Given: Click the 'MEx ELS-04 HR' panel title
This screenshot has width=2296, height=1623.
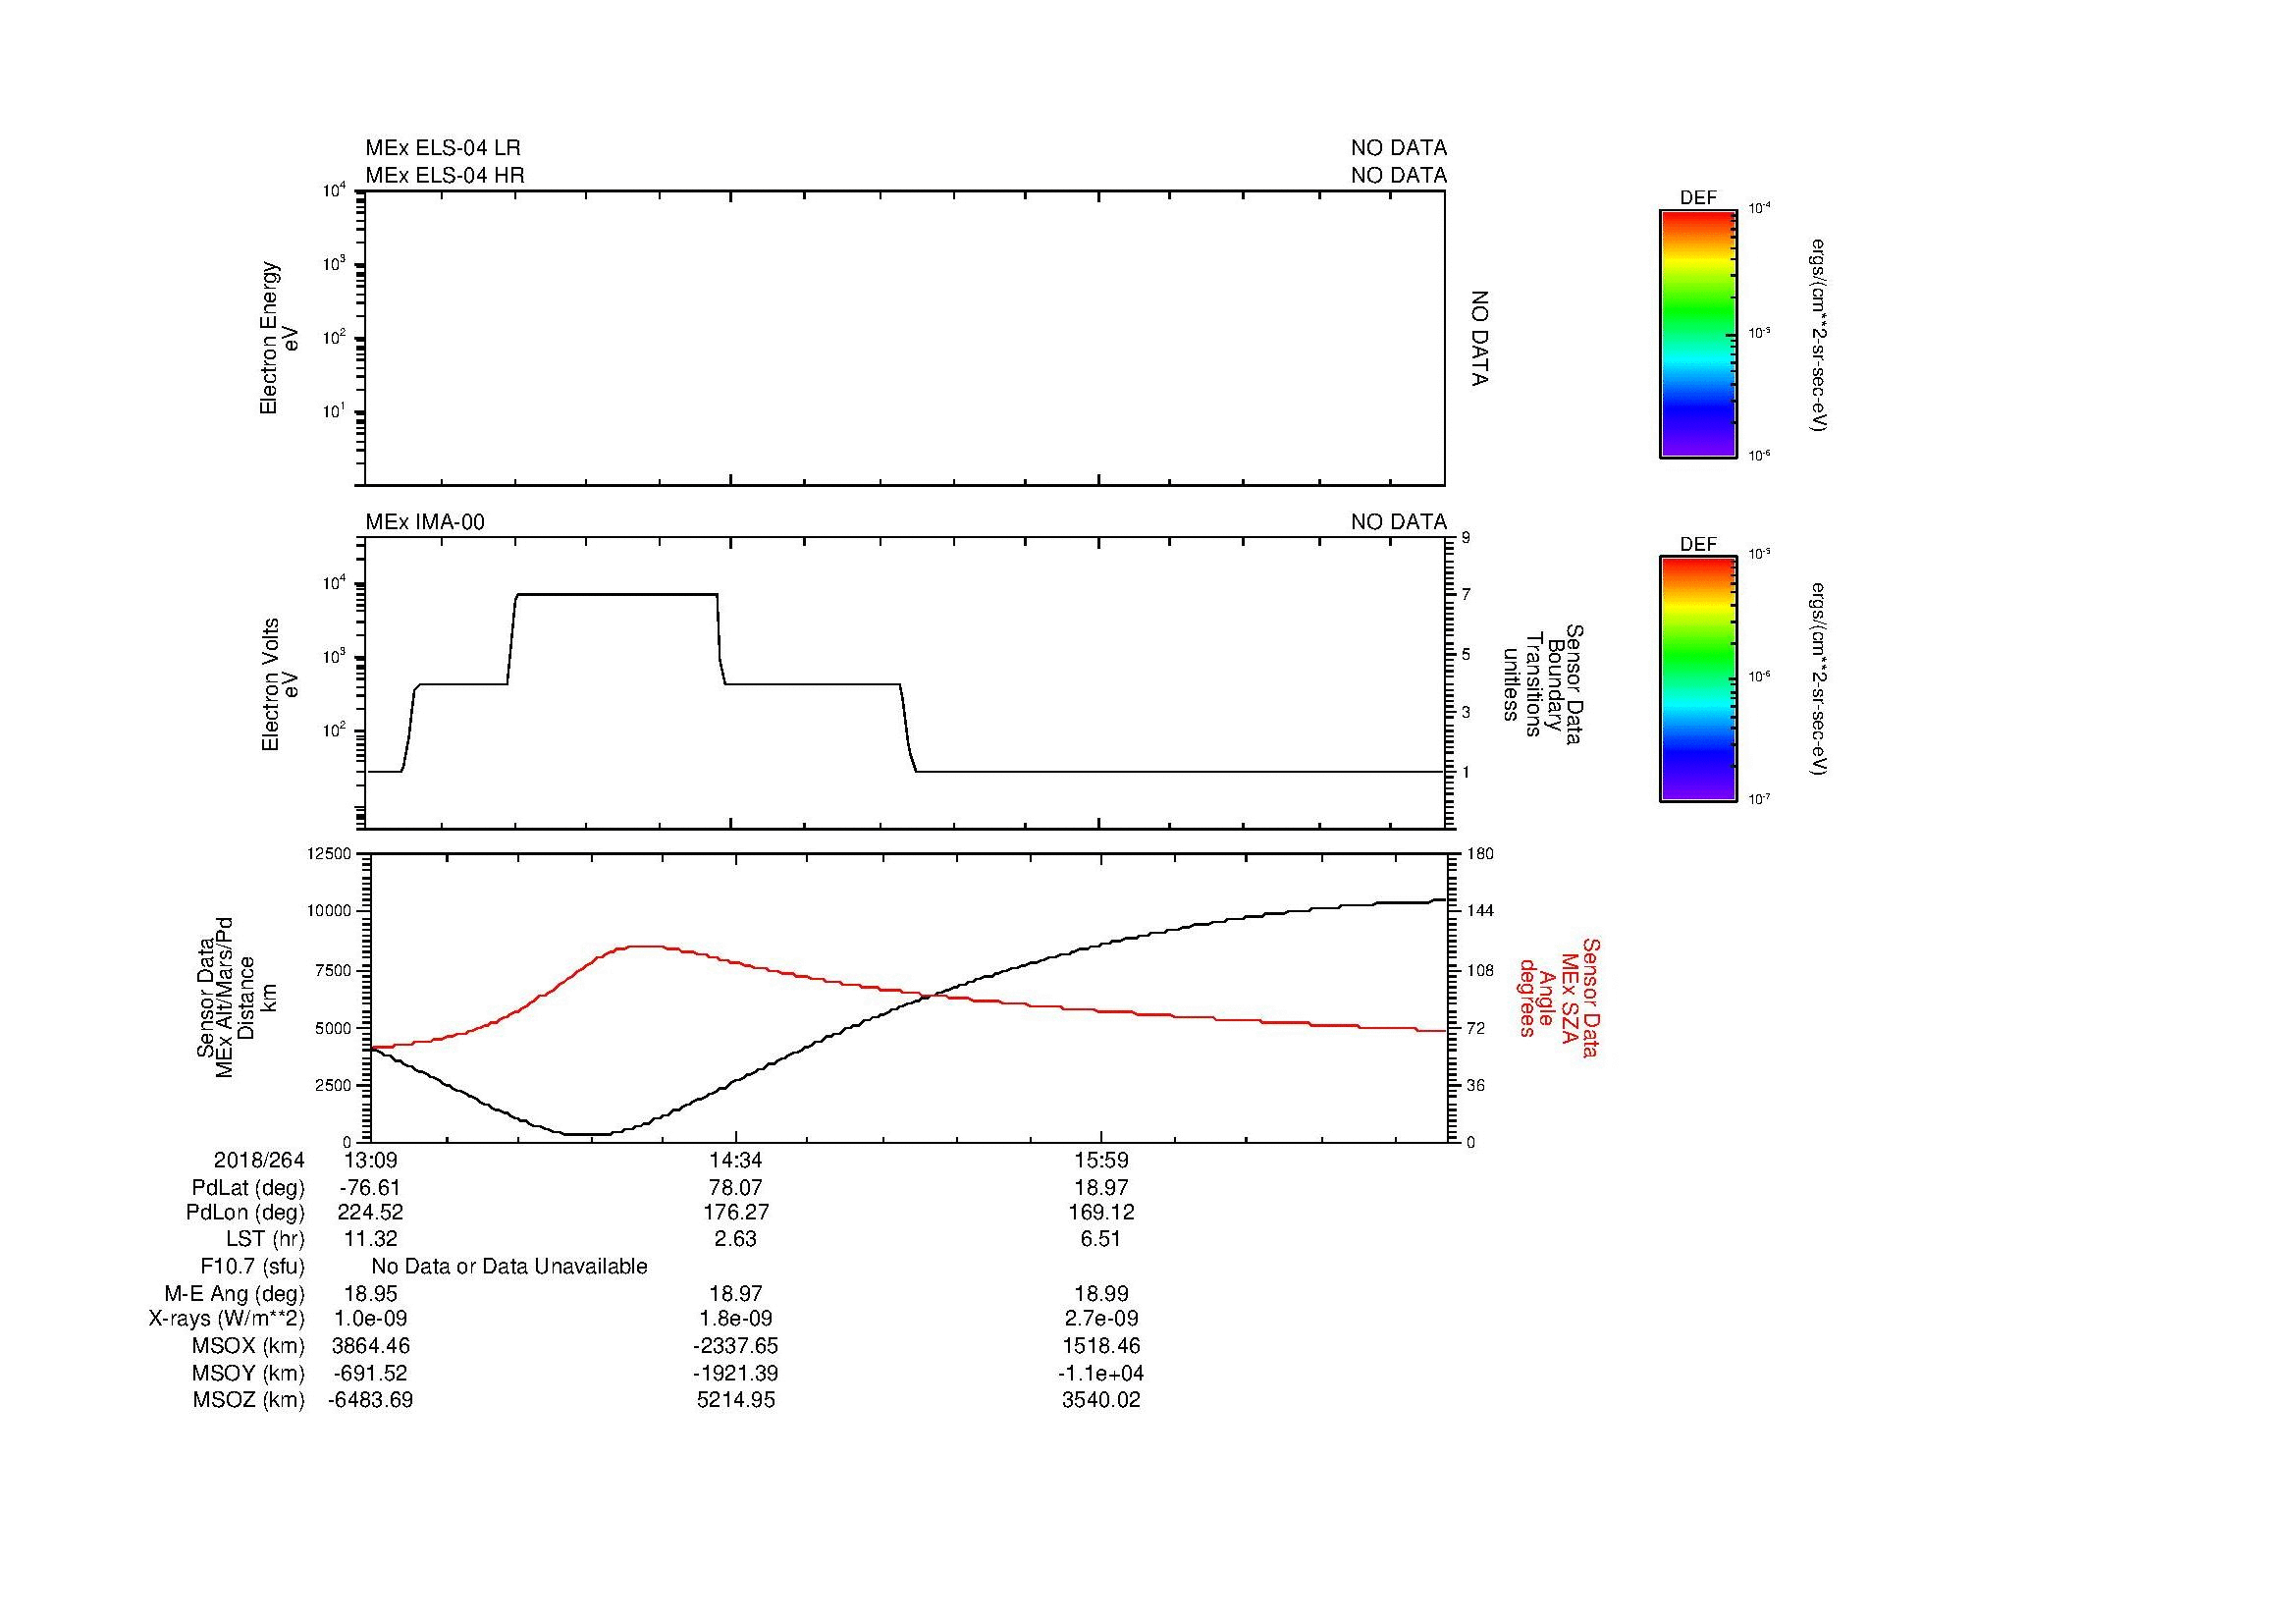Looking at the screenshot, I should (445, 175).
